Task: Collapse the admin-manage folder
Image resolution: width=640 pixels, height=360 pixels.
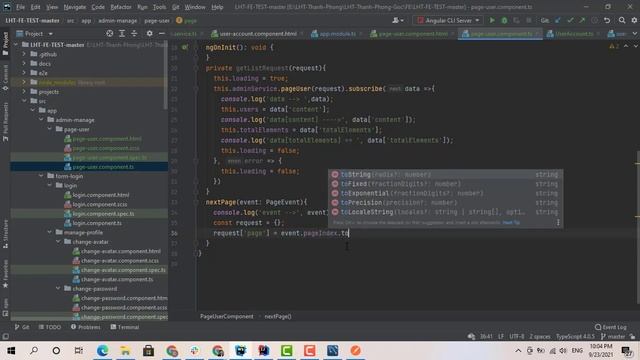Action: point(41,120)
